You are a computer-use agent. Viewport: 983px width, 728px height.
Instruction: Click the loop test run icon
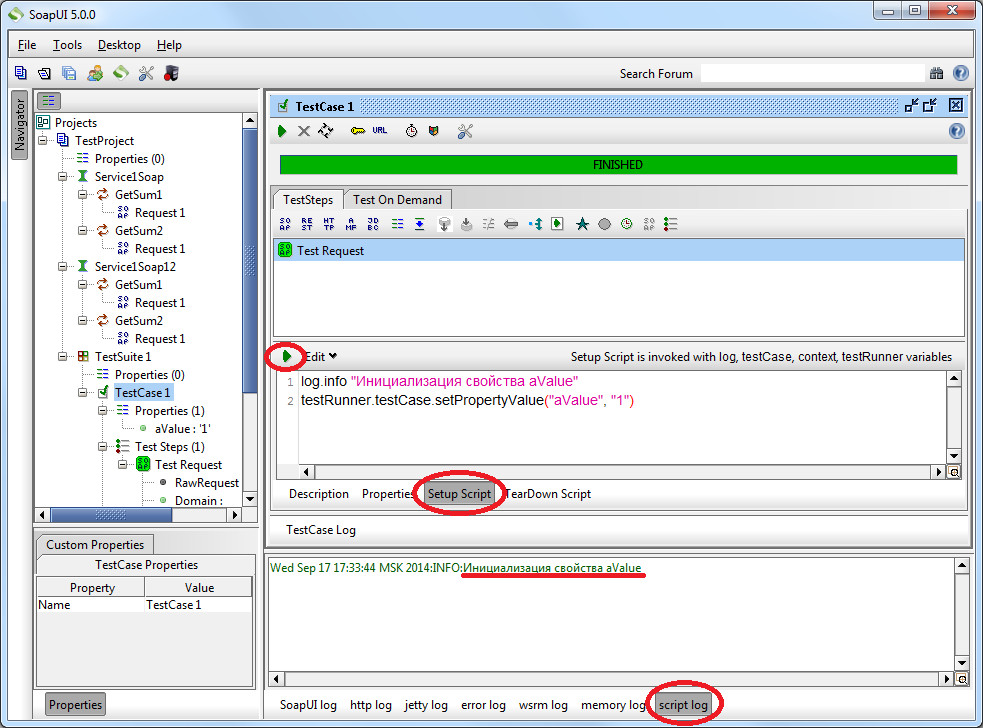tap(326, 131)
